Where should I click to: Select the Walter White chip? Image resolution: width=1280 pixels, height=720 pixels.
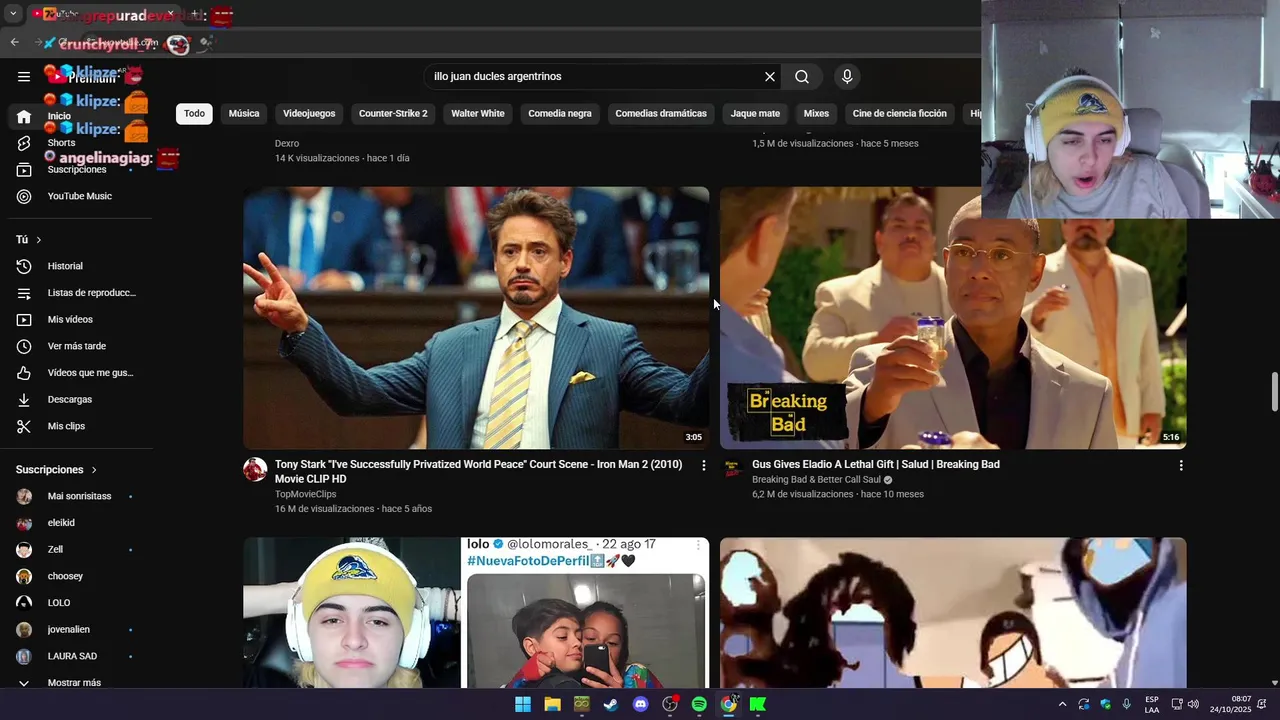(478, 113)
